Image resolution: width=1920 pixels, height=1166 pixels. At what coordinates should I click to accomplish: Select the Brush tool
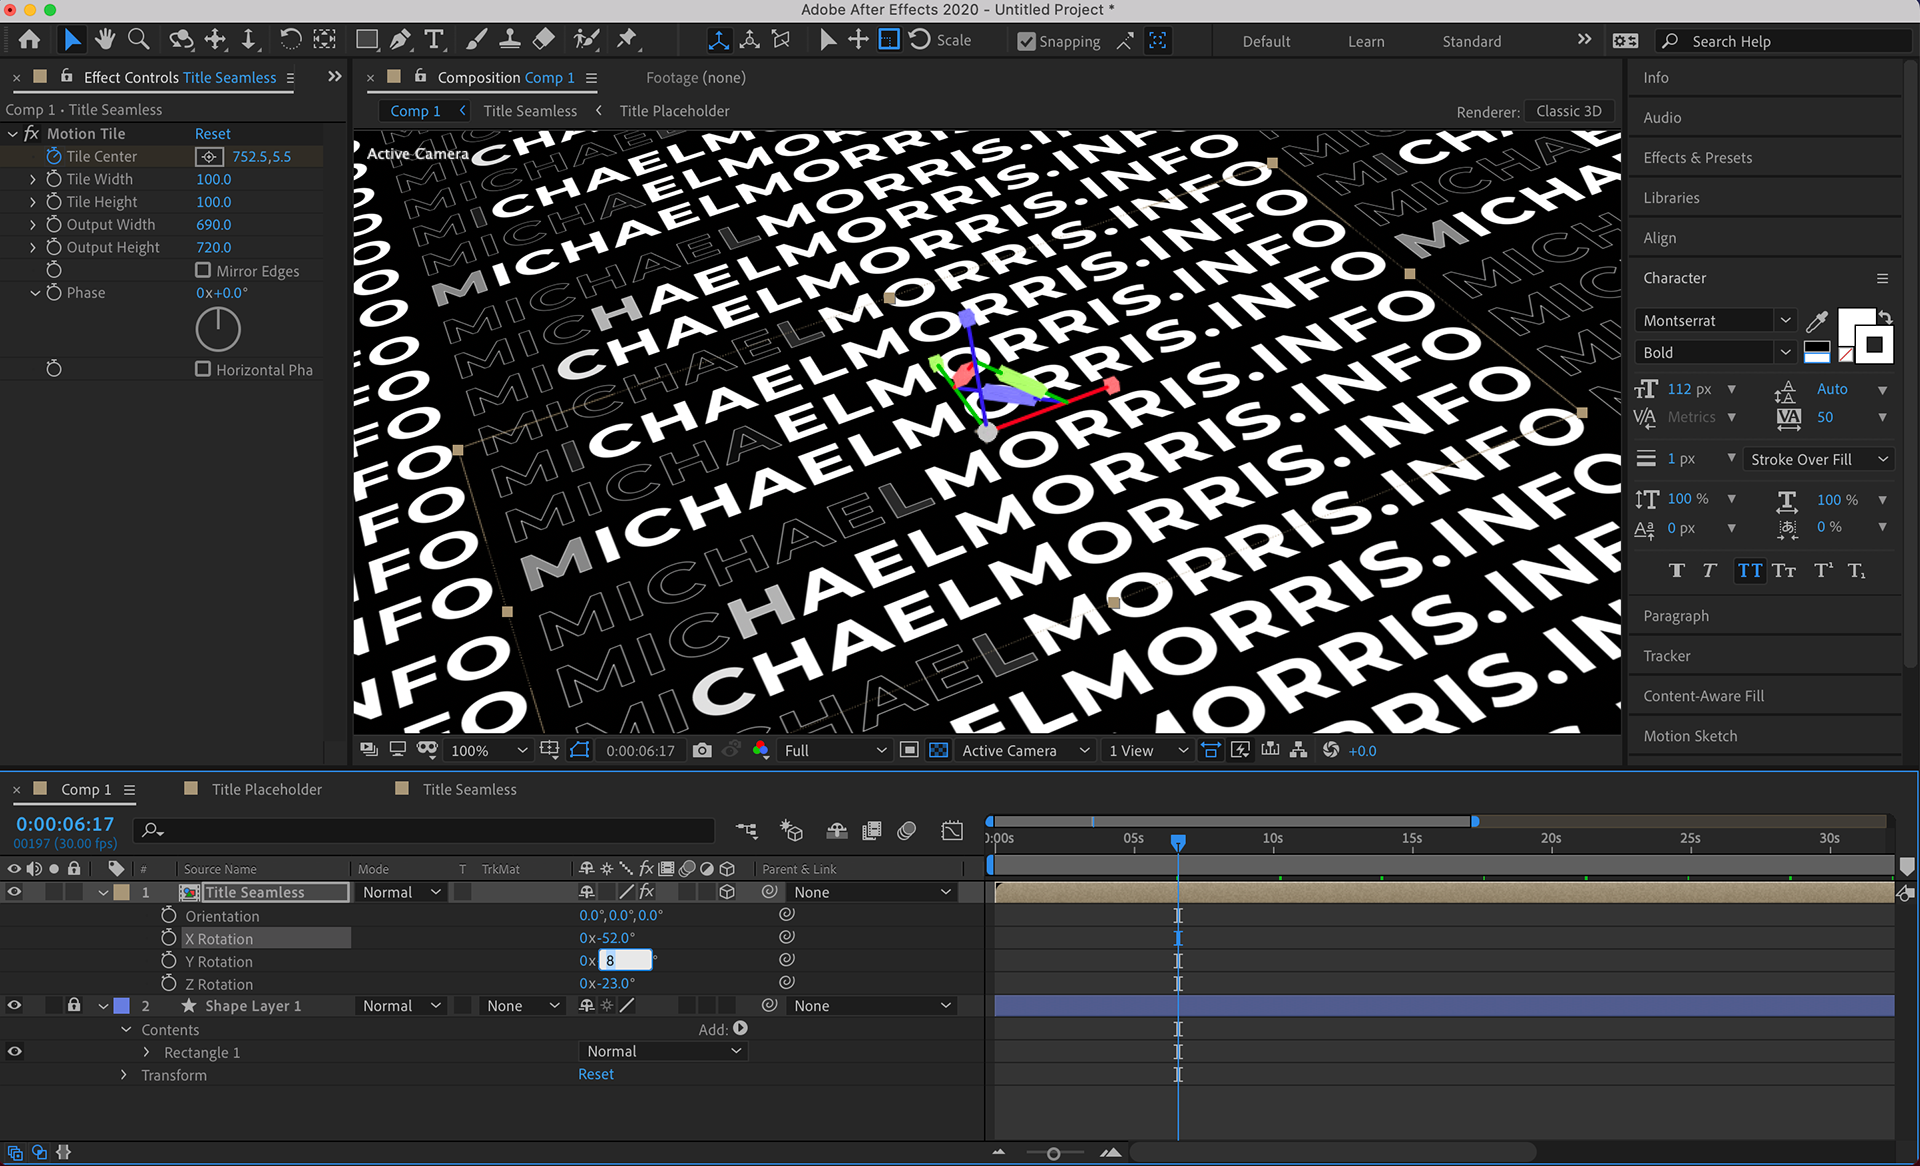(477, 40)
